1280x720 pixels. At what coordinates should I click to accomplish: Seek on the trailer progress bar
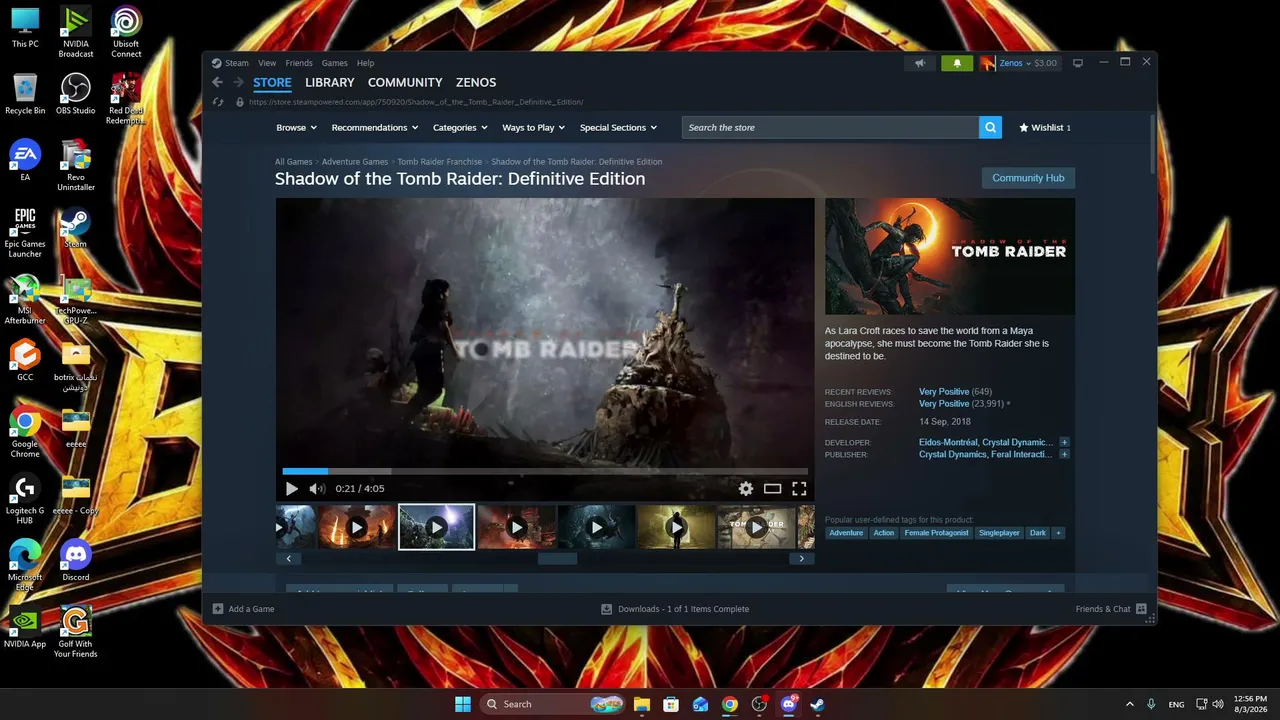pyautogui.click(x=545, y=471)
